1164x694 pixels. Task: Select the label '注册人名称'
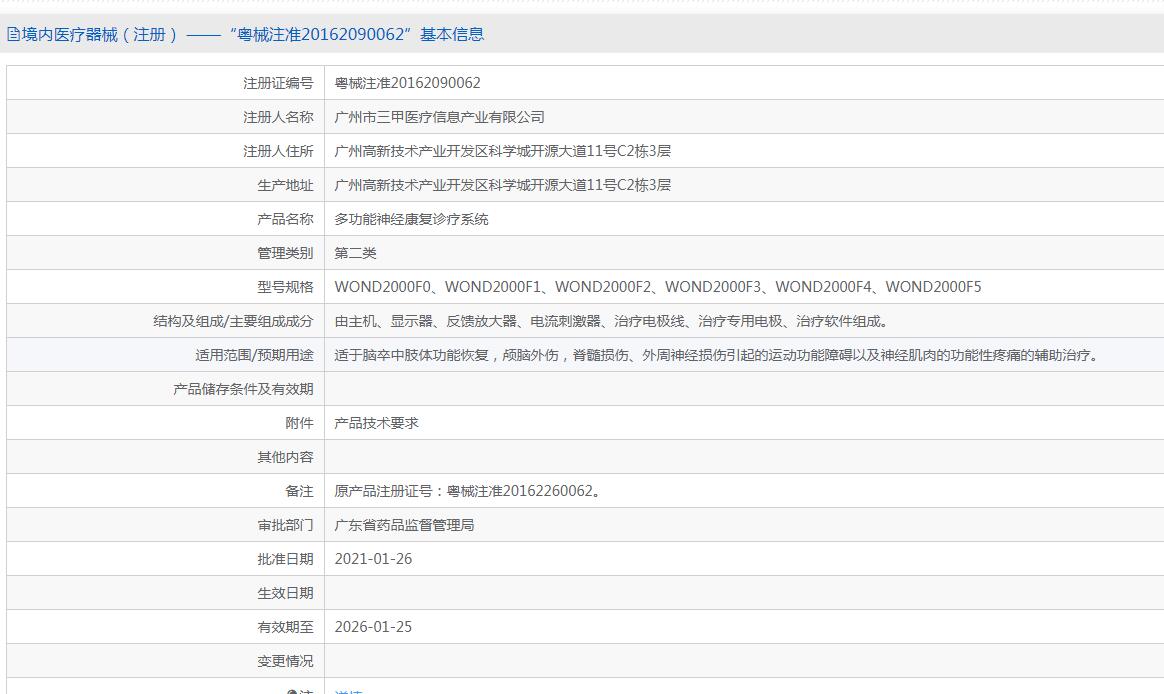coord(278,117)
